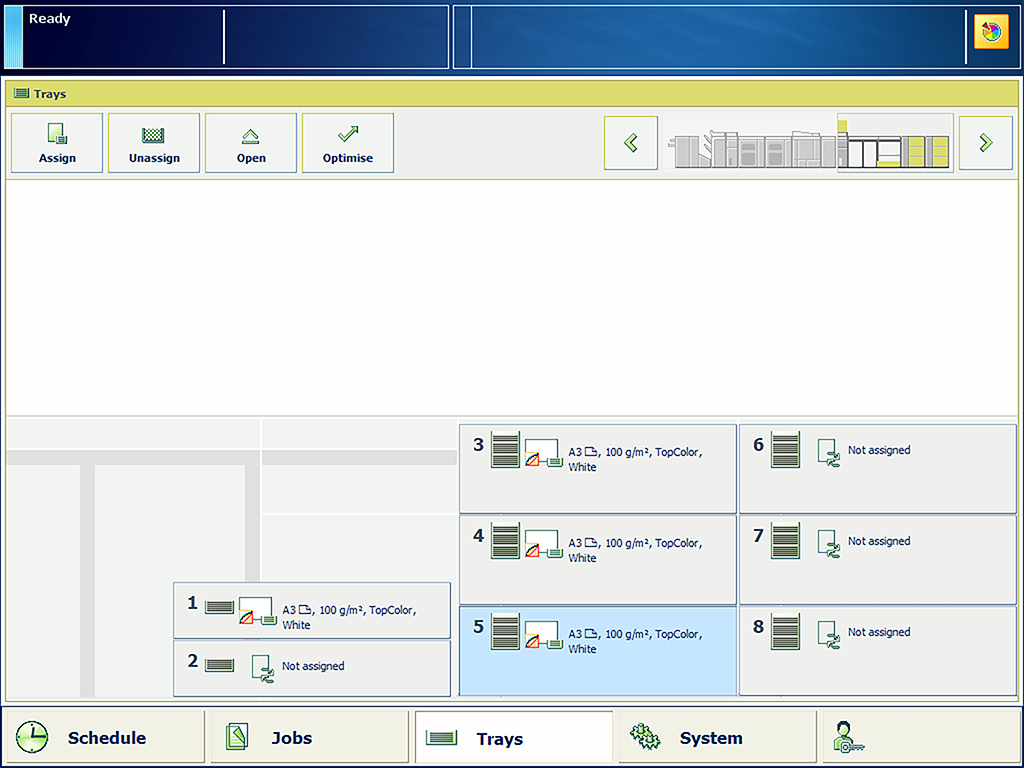Click the Trays header icon

click(x=21, y=94)
